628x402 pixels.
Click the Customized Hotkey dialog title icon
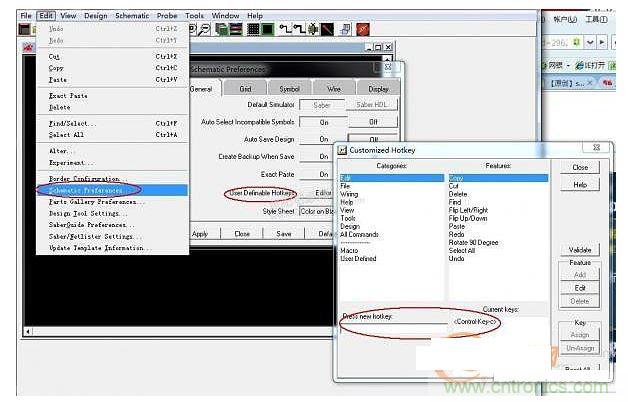[x=342, y=149]
